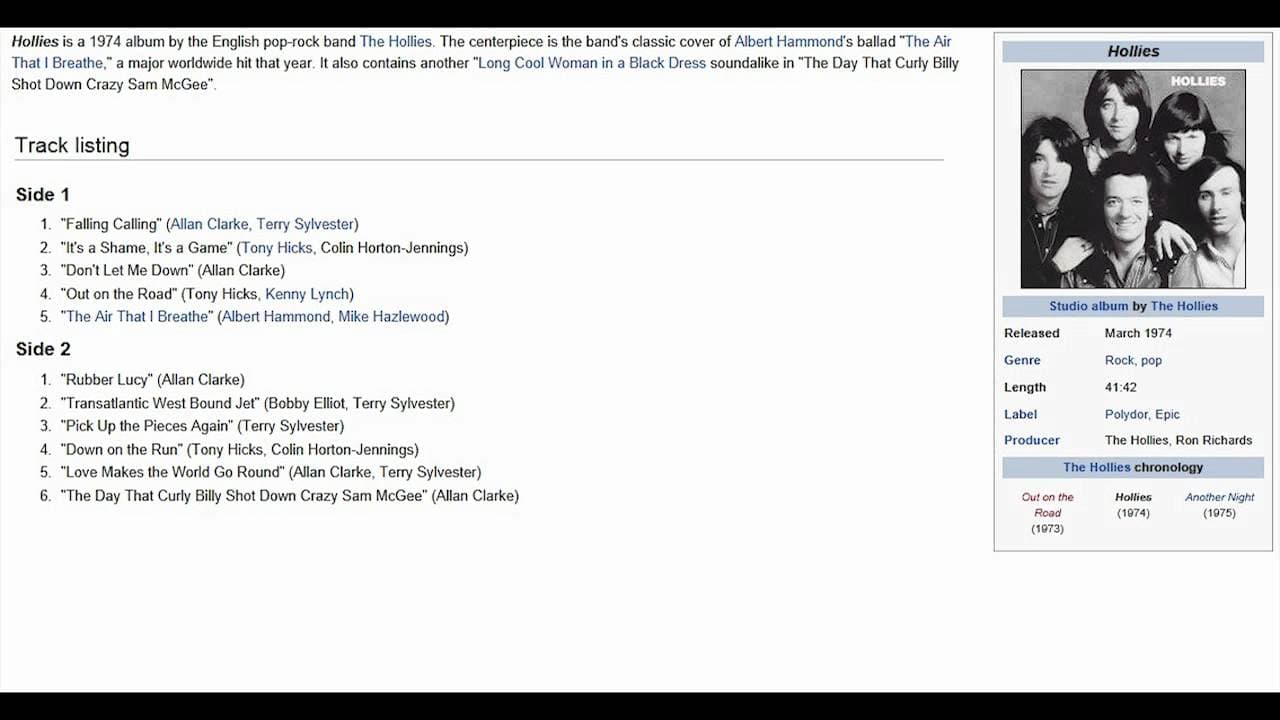
Task: Click the "Released" label in the infobox
Action: click(1031, 333)
